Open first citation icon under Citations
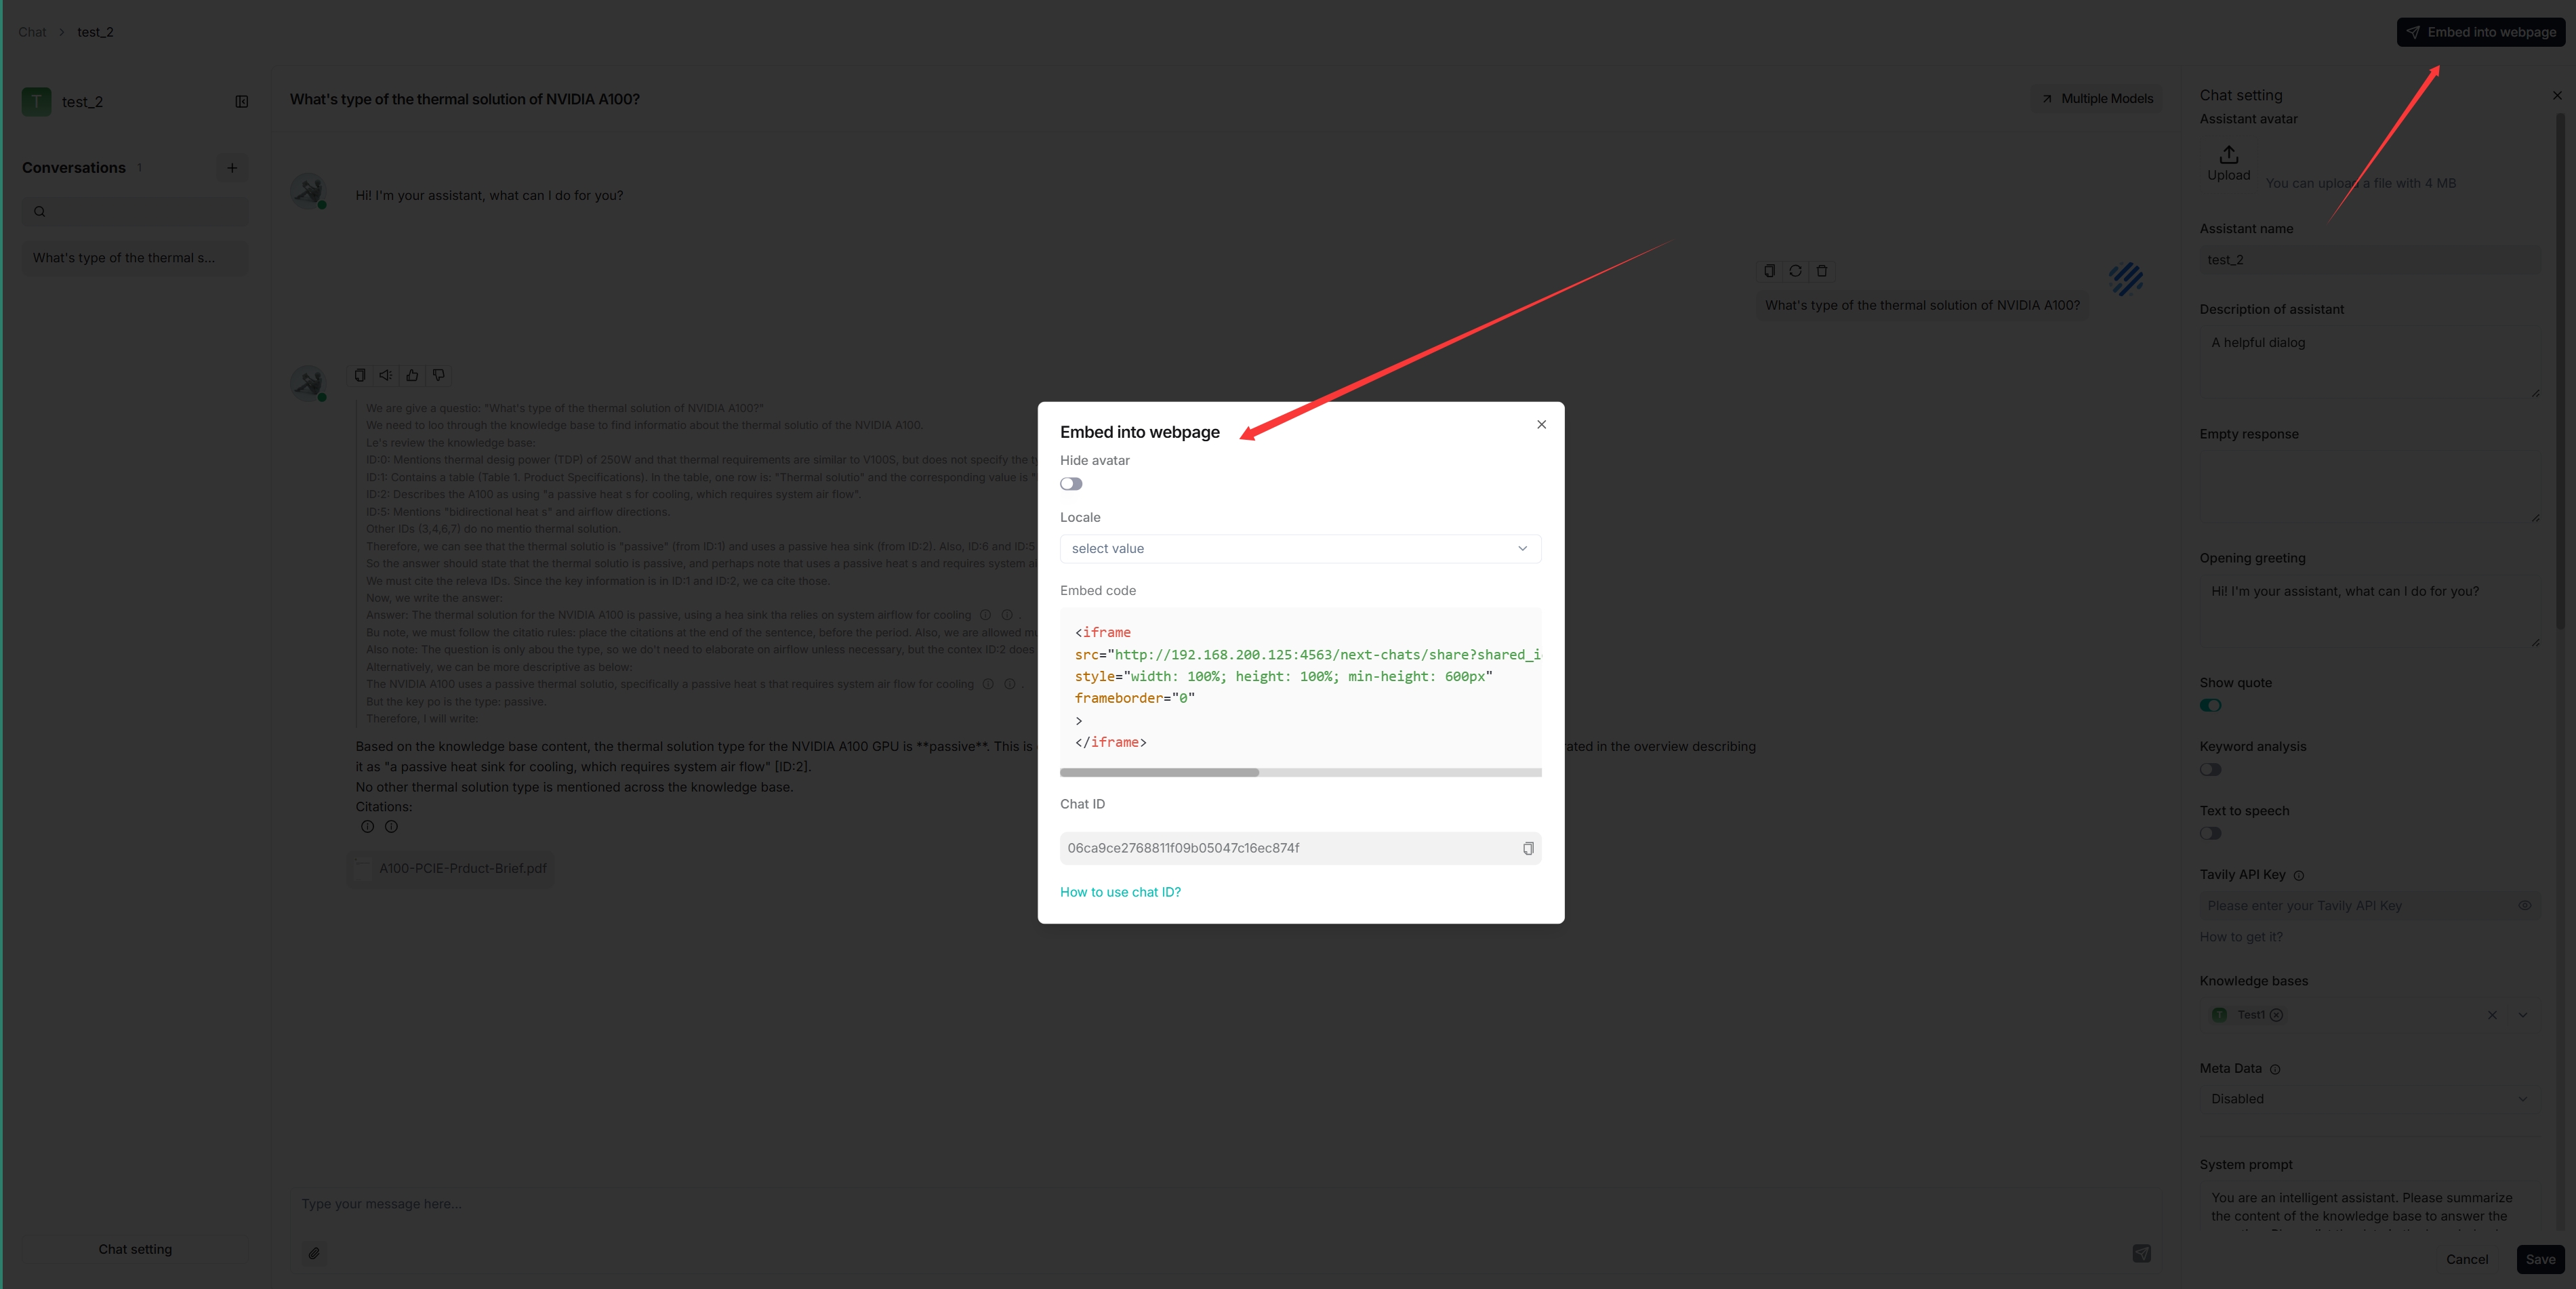Screen dimensions: 2576x1289 [x=367, y=827]
